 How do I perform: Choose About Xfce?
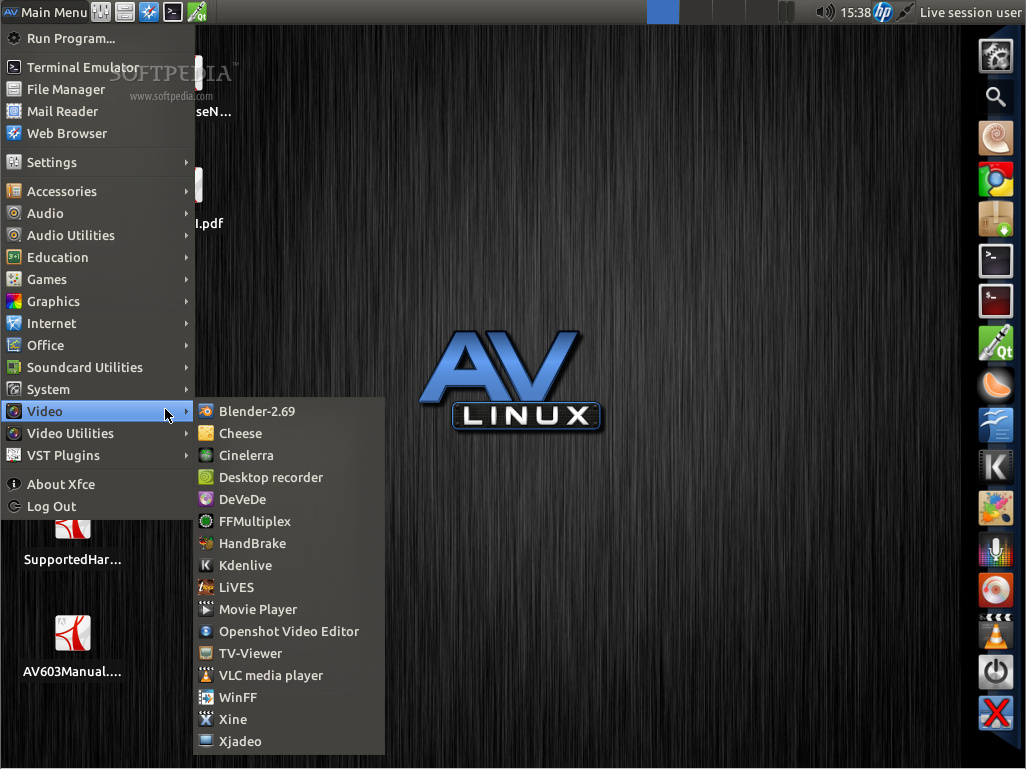tap(98, 484)
